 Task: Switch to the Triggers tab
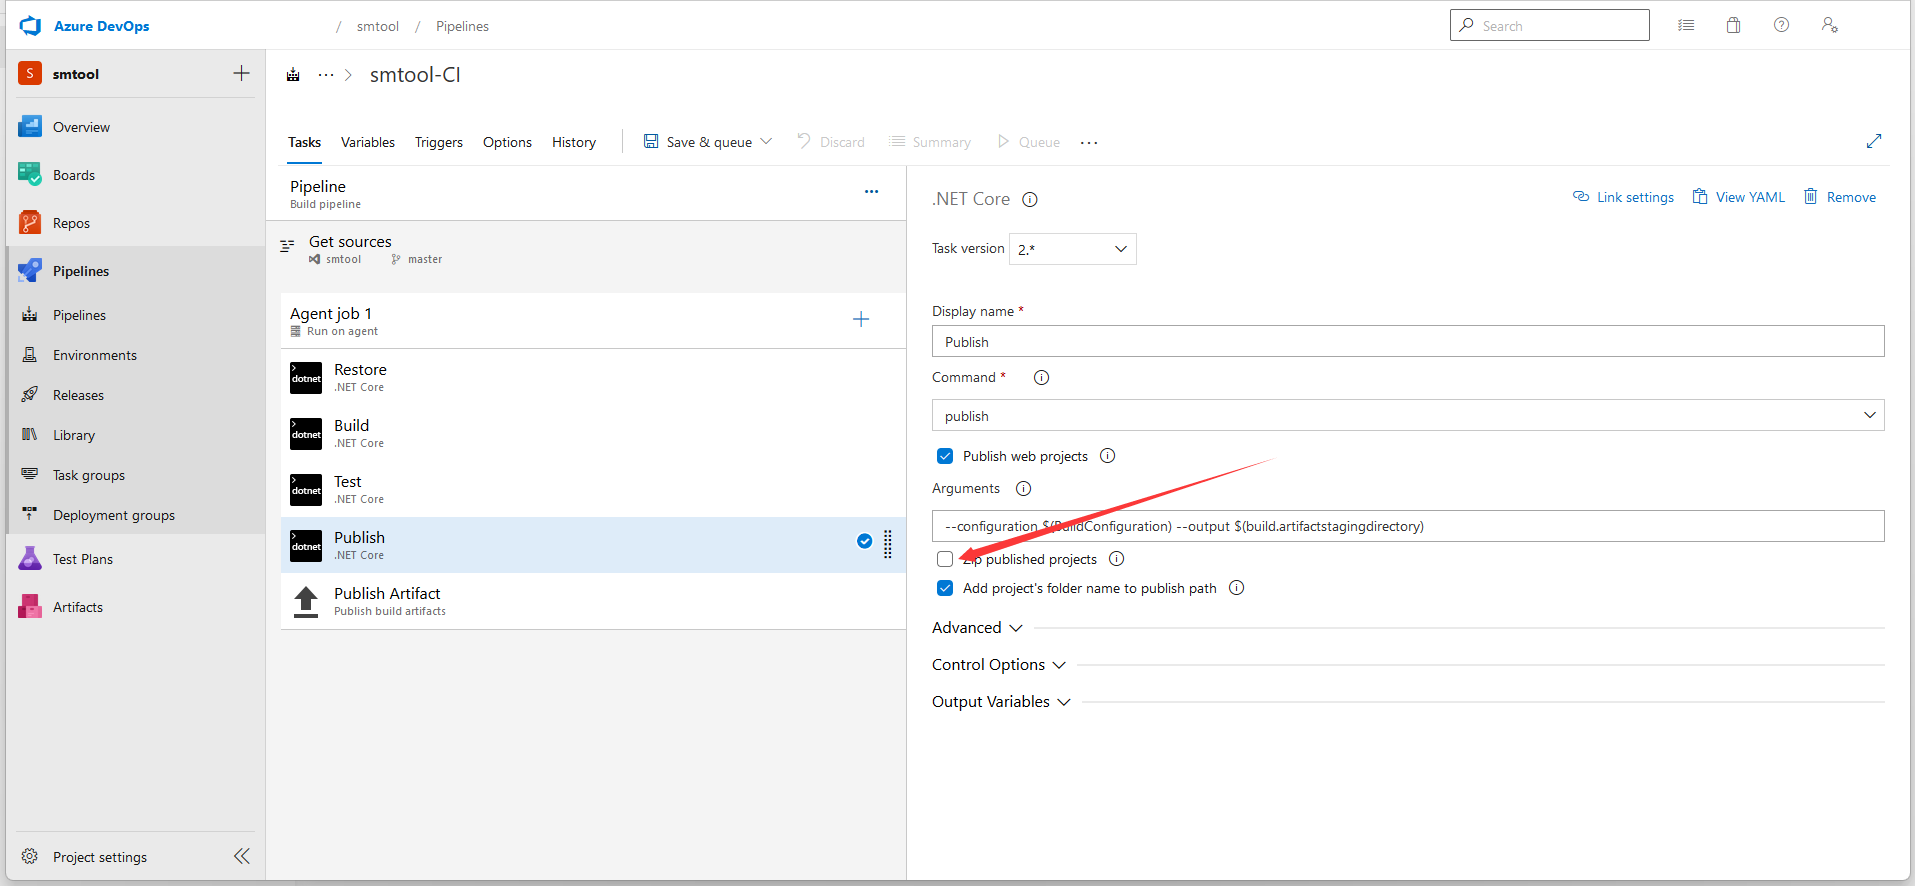tap(438, 142)
